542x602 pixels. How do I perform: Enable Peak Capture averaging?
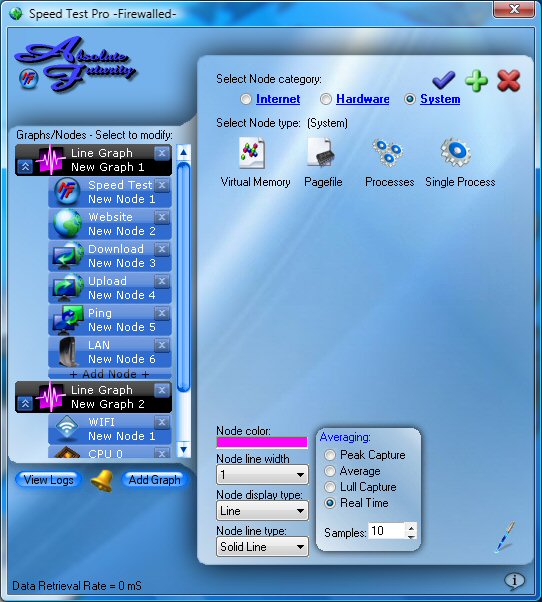click(x=330, y=455)
